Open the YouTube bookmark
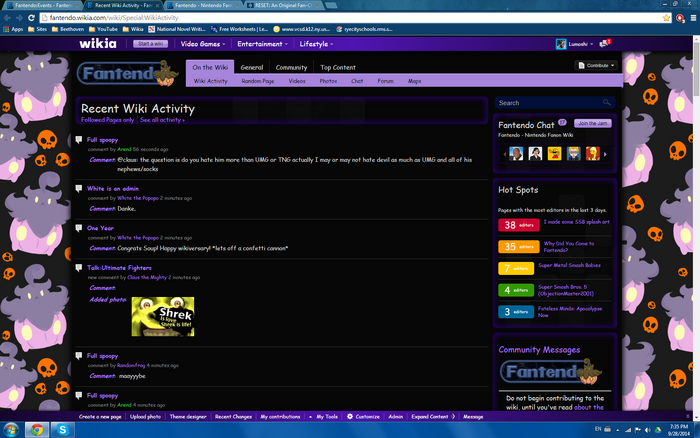 coord(103,29)
